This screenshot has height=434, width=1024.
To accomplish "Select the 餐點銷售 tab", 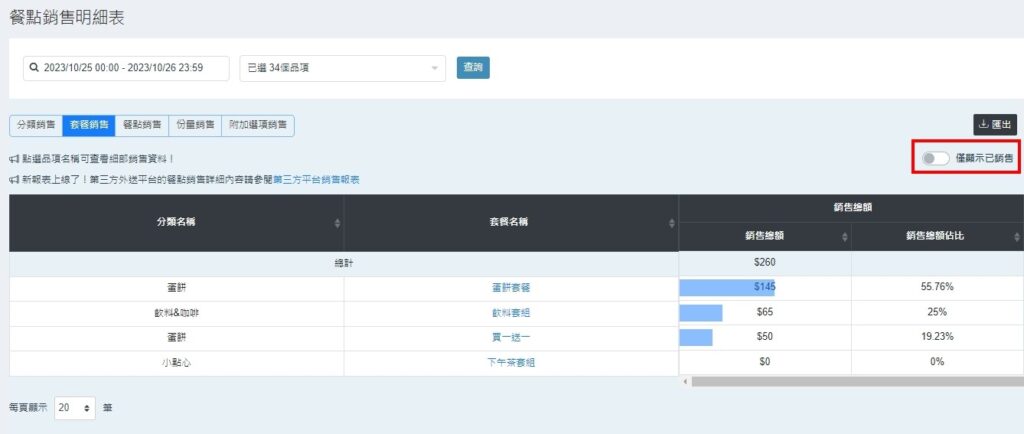I will (142, 125).
